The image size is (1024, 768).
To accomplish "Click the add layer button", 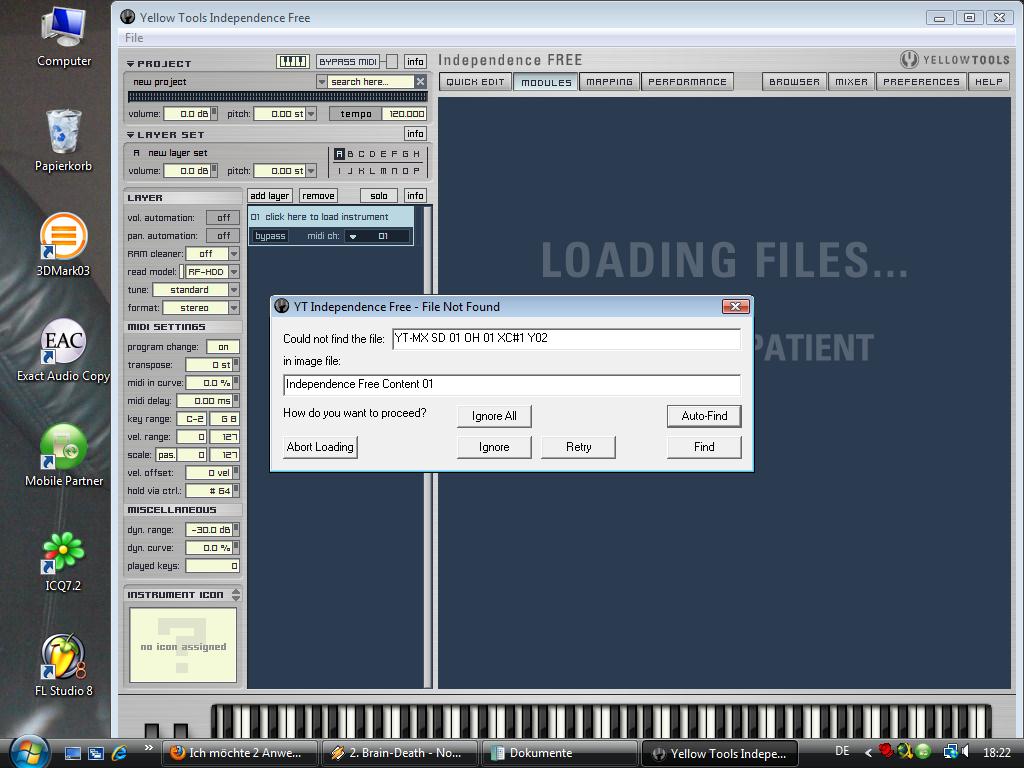I will click(270, 196).
